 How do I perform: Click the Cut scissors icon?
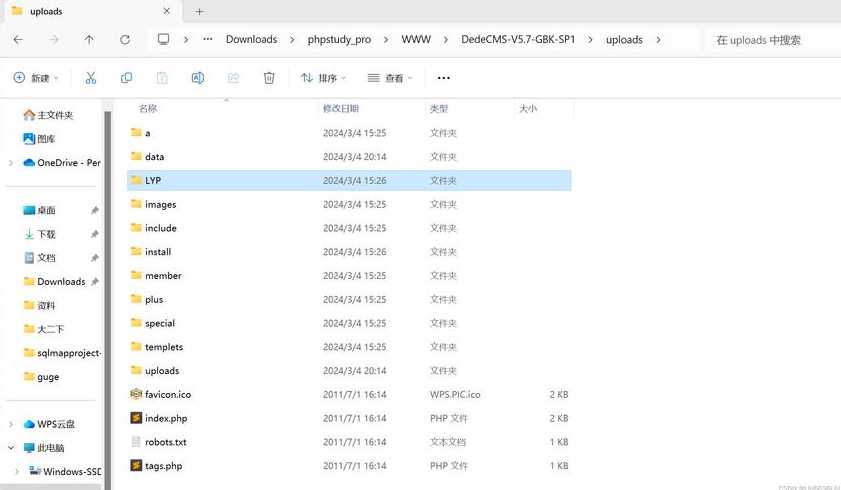tap(91, 78)
